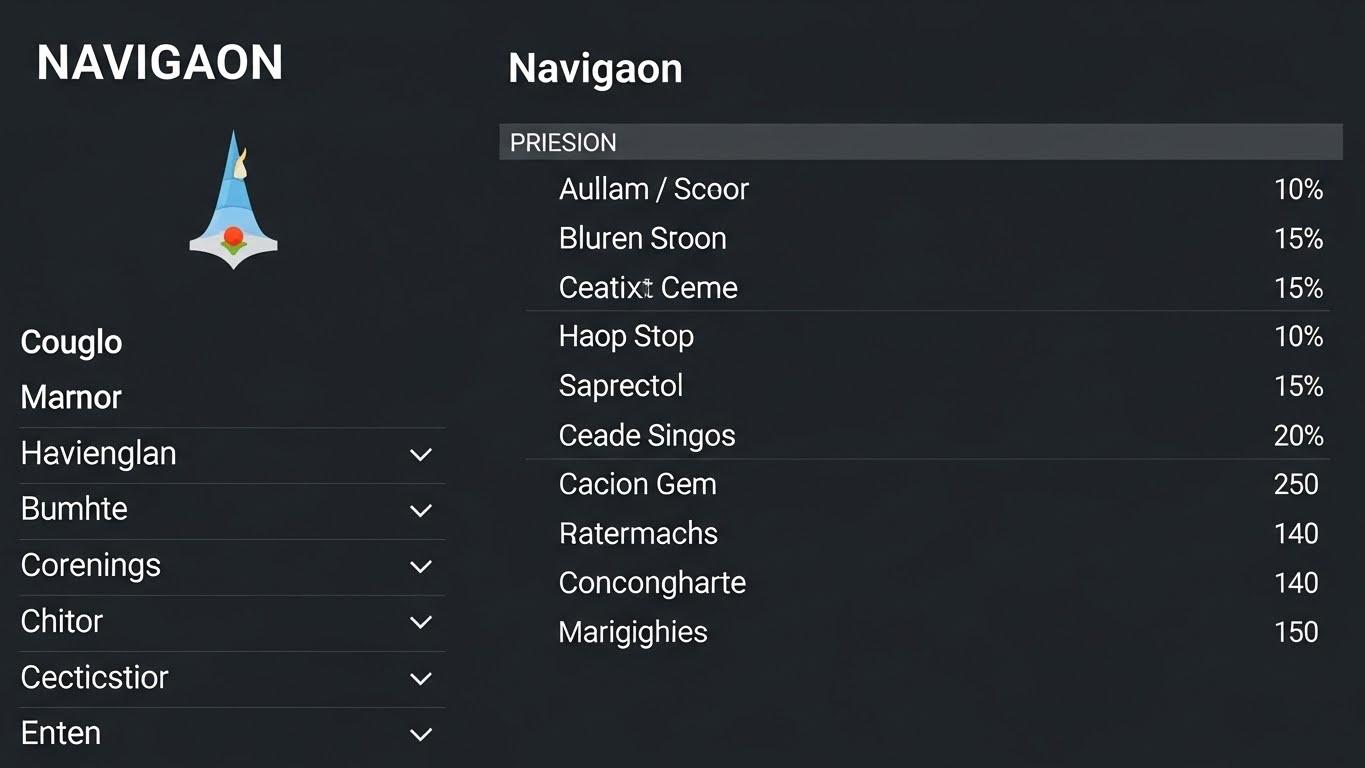The width and height of the screenshot is (1365, 768).
Task: Select the Bluren Sroon entry
Action: pyautogui.click(x=642, y=238)
